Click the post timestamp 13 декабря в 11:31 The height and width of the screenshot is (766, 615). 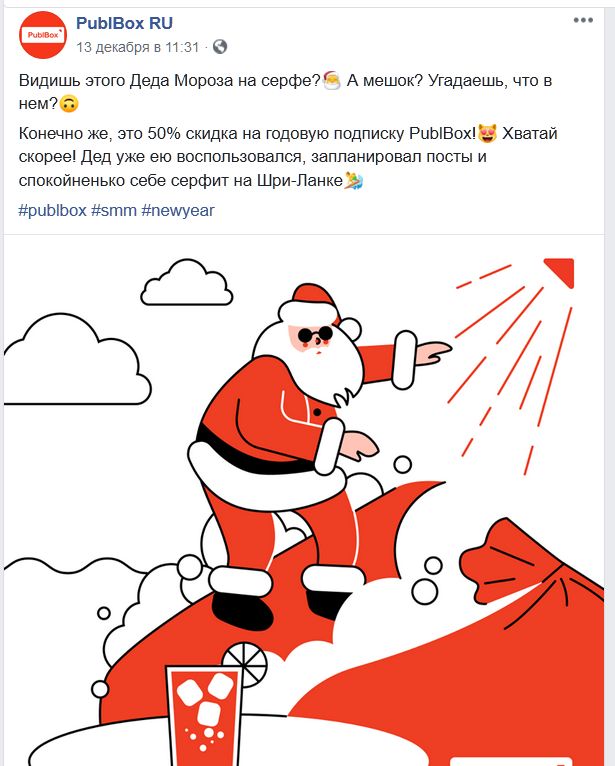[138, 47]
